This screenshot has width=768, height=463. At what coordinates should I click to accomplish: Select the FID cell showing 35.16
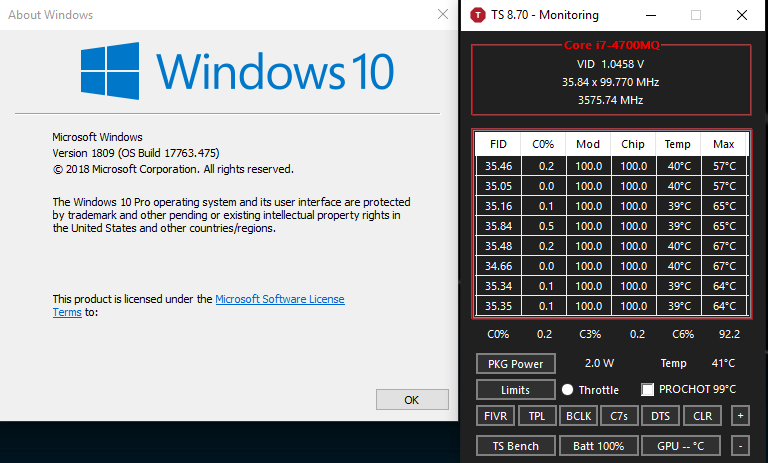coord(499,206)
